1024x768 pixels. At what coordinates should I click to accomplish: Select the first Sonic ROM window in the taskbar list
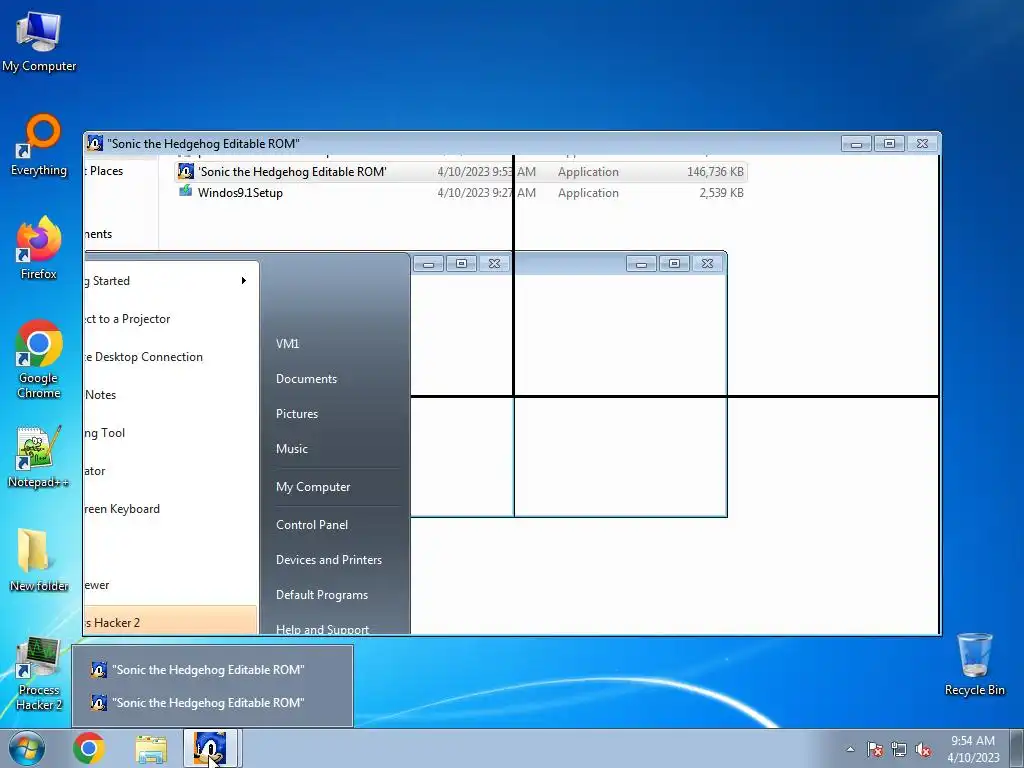(x=212, y=670)
